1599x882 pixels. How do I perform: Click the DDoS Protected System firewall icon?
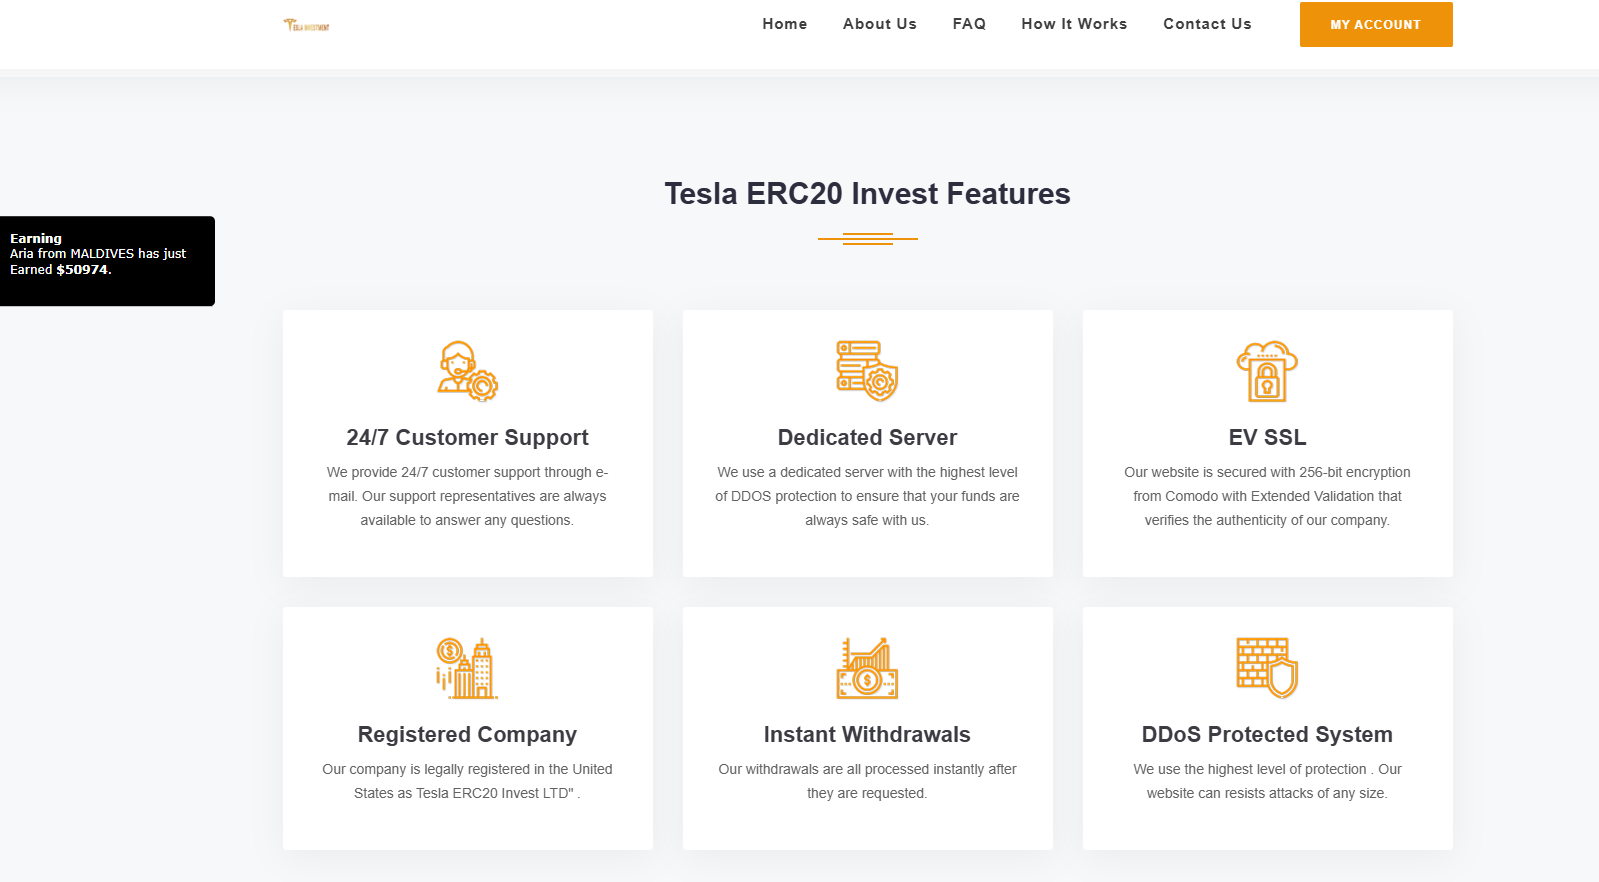[1267, 668]
